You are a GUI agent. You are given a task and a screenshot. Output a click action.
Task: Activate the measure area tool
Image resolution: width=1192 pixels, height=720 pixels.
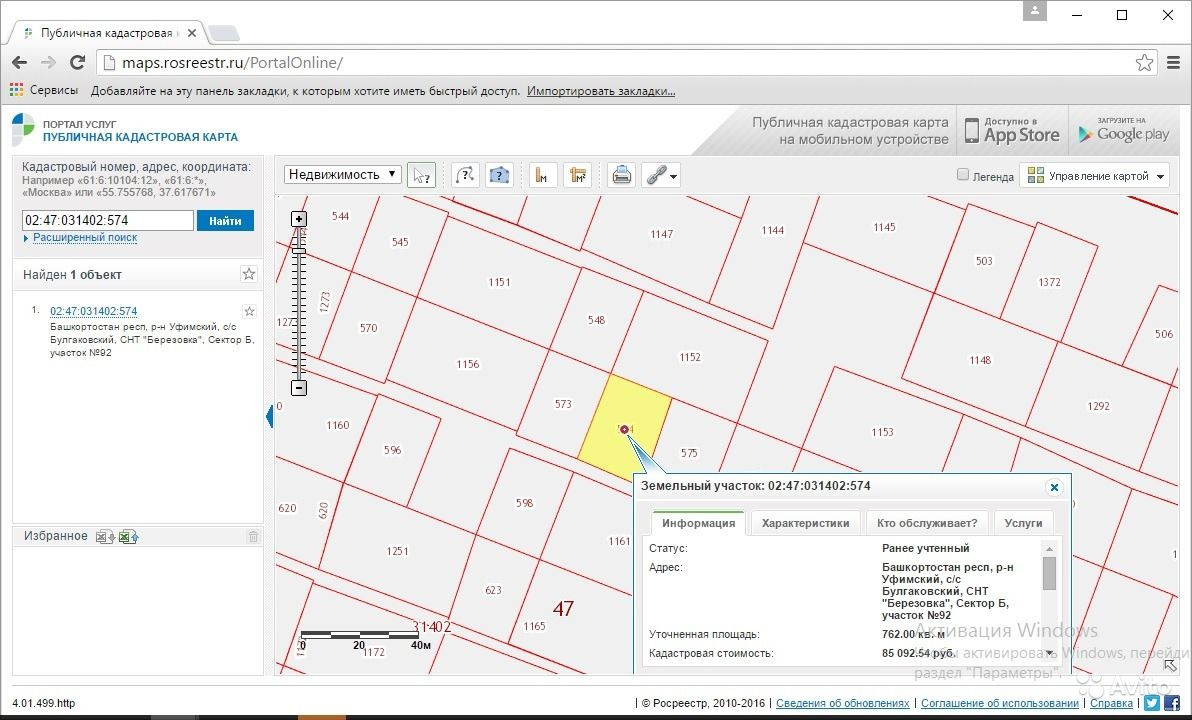click(577, 175)
